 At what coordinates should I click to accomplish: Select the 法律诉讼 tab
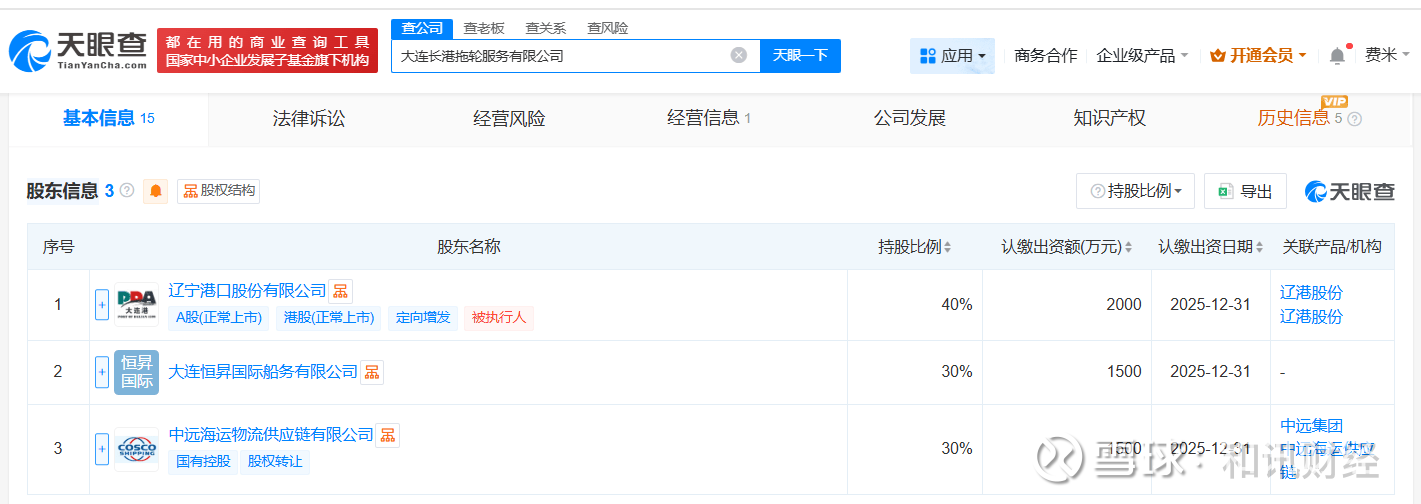(309, 119)
